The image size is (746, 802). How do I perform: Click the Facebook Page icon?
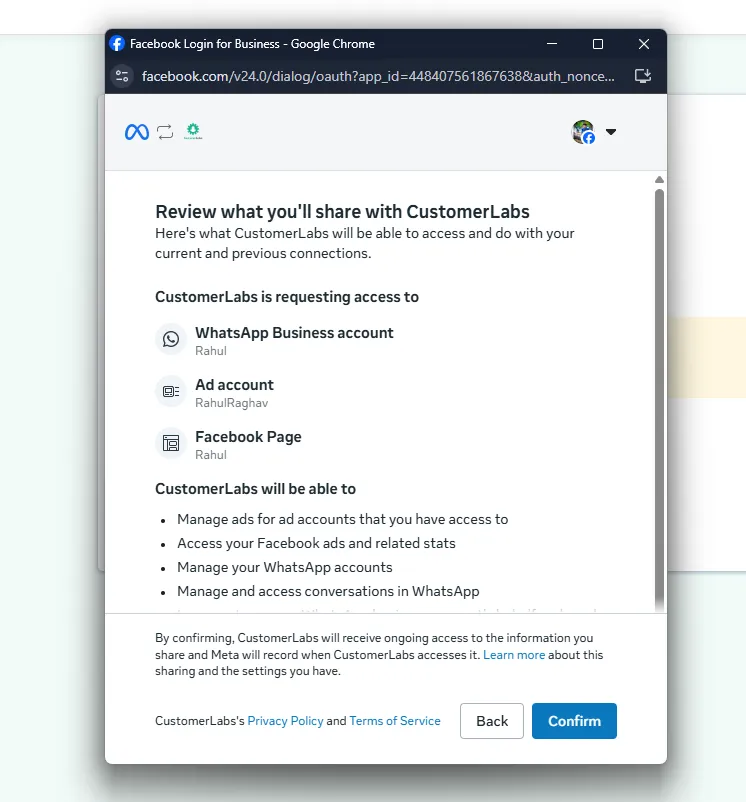(171, 443)
